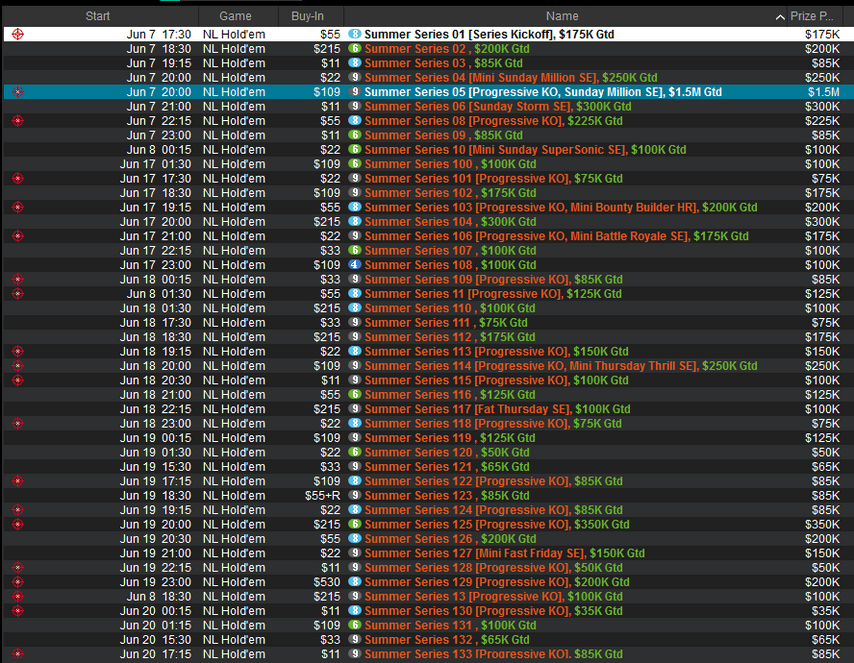Toggle the ascending sort arrow in Name header
The image size is (854, 663).
[x=780, y=17]
